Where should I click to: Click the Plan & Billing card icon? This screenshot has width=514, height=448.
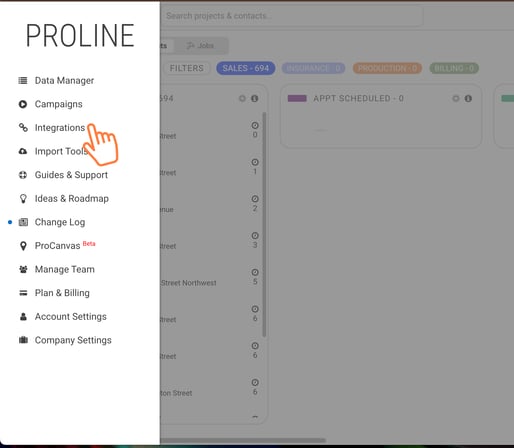tap(23, 293)
